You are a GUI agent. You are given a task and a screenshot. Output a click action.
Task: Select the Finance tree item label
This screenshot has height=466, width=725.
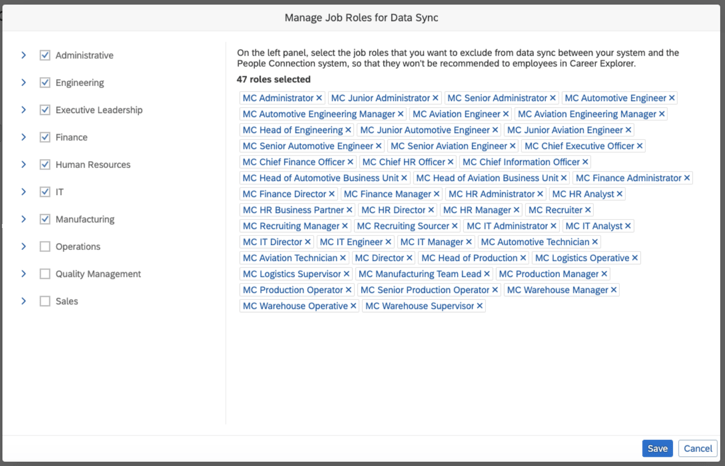(71, 137)
